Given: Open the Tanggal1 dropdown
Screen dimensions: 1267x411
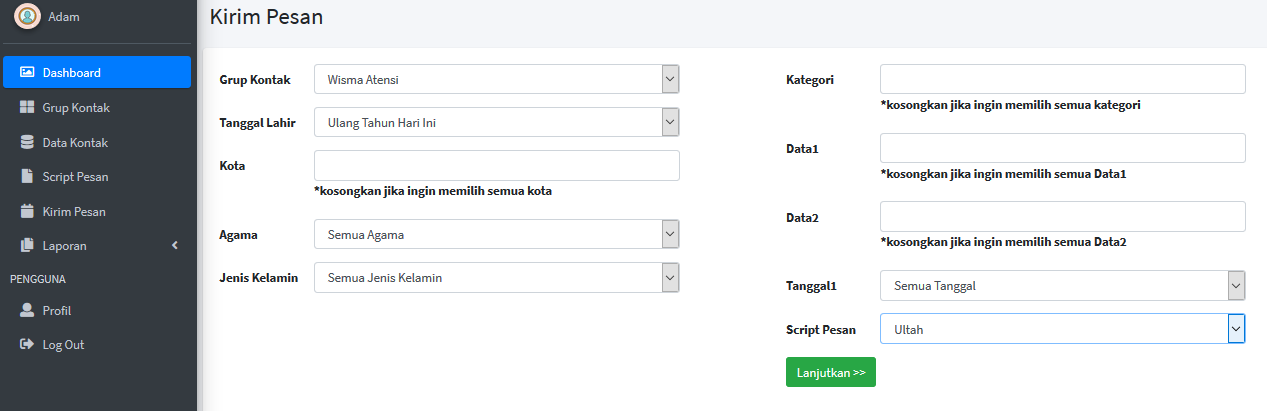Looking at the screenshot, I should [x=1062, y=285].
